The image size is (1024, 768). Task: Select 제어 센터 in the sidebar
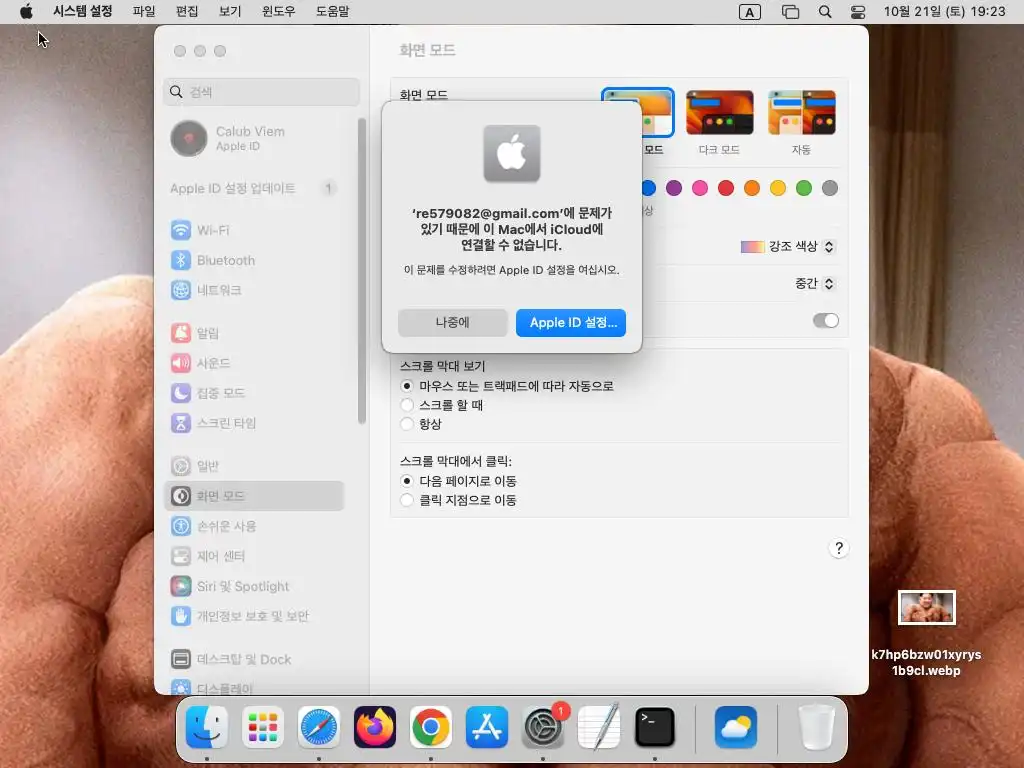[x=255, y=556]
